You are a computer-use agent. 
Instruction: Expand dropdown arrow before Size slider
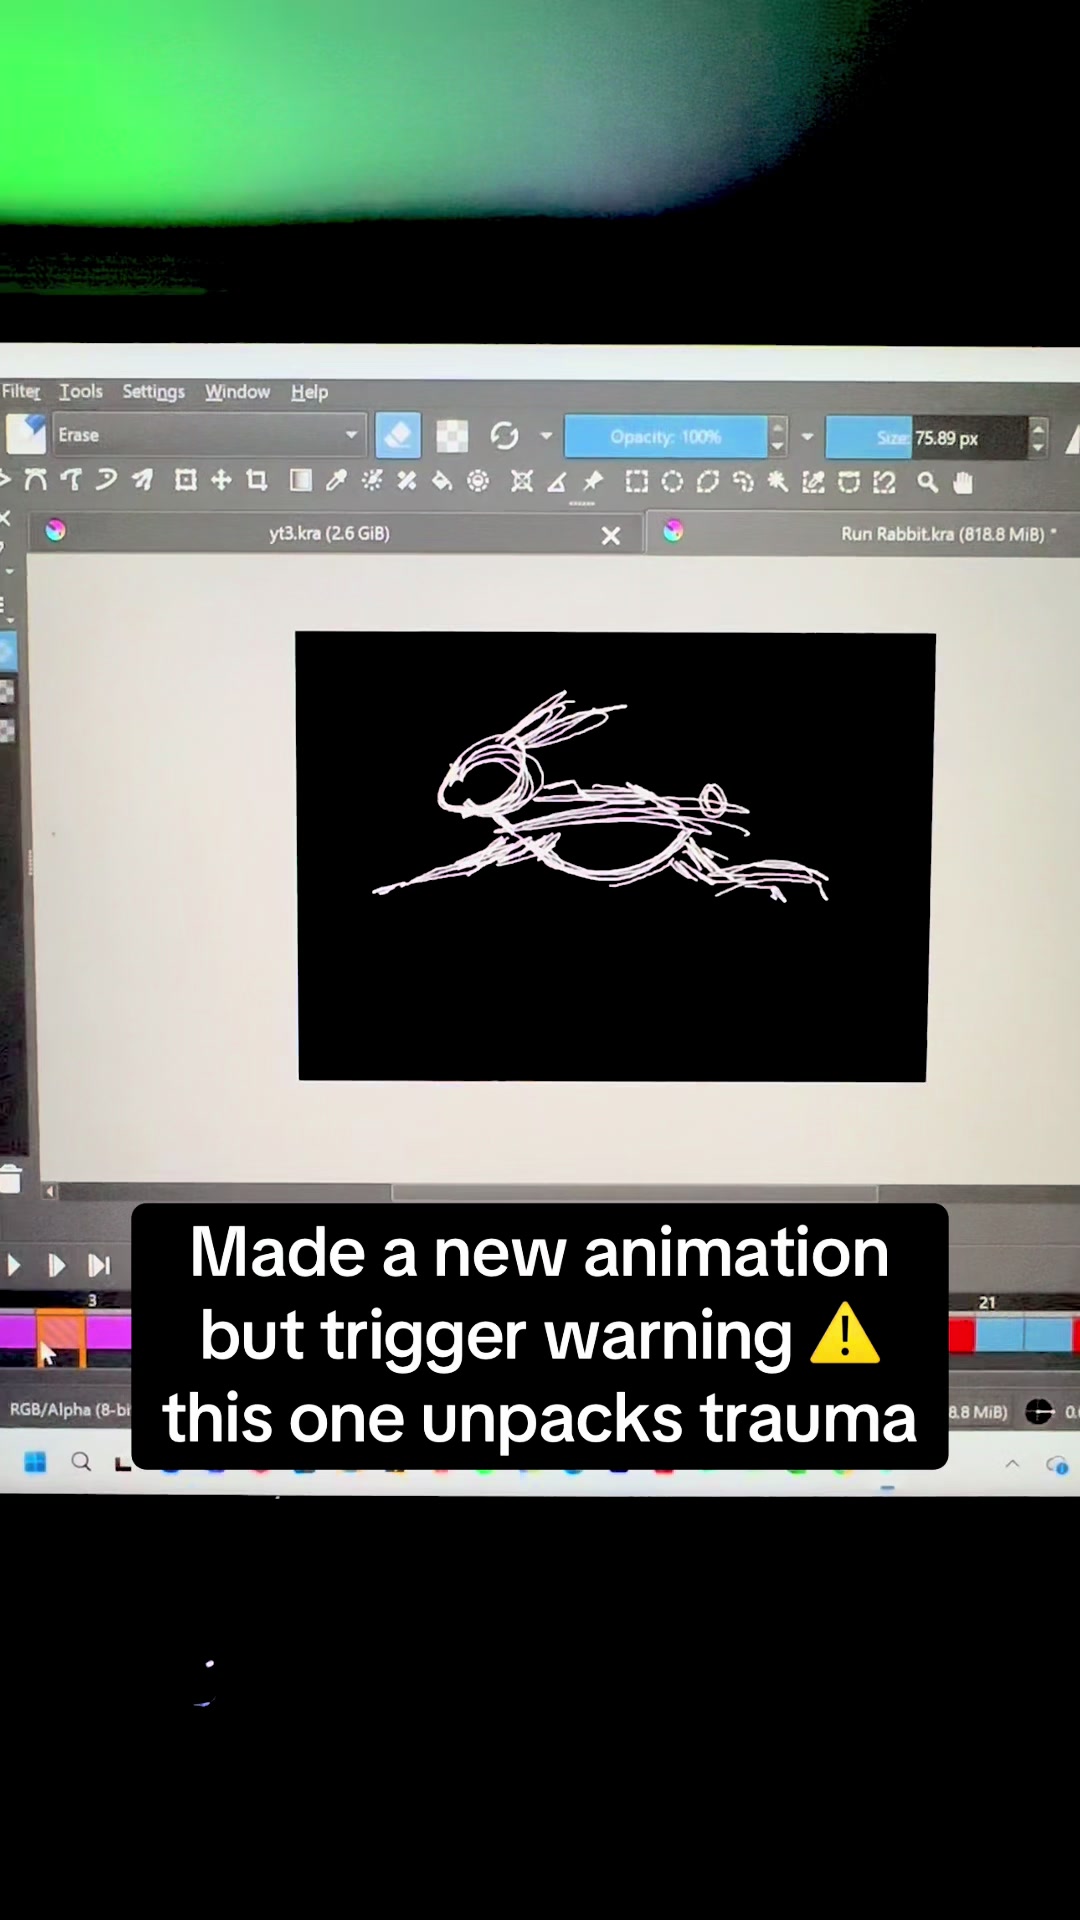[x=808, y=437]
